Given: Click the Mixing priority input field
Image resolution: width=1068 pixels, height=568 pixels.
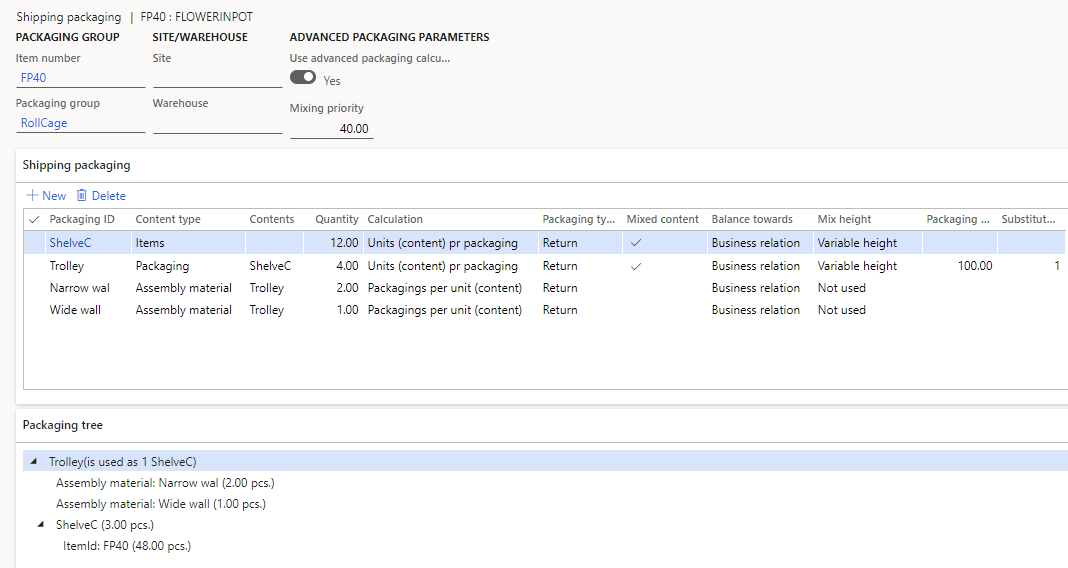Looking at the screenshot, I should tap(331, 129).
